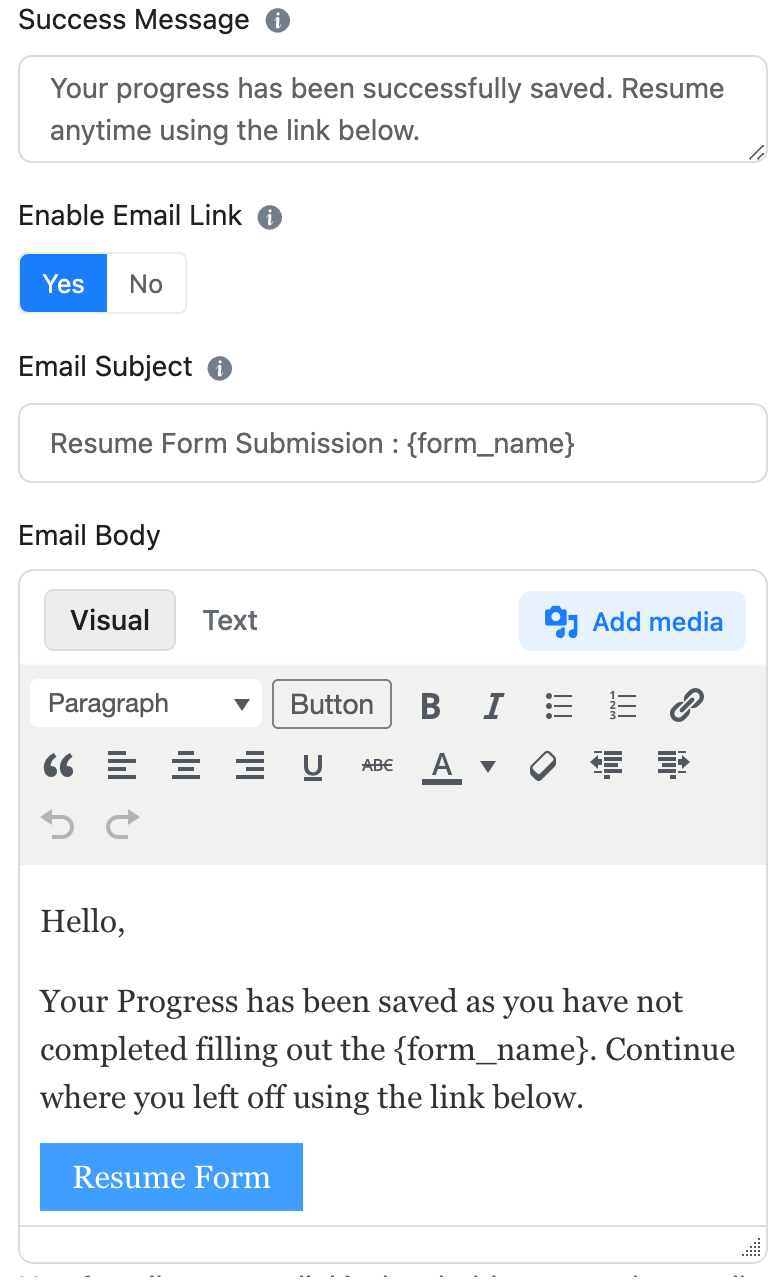784x1280 pixels.
Task: Apply italic formatting
Action: point(493,705)
